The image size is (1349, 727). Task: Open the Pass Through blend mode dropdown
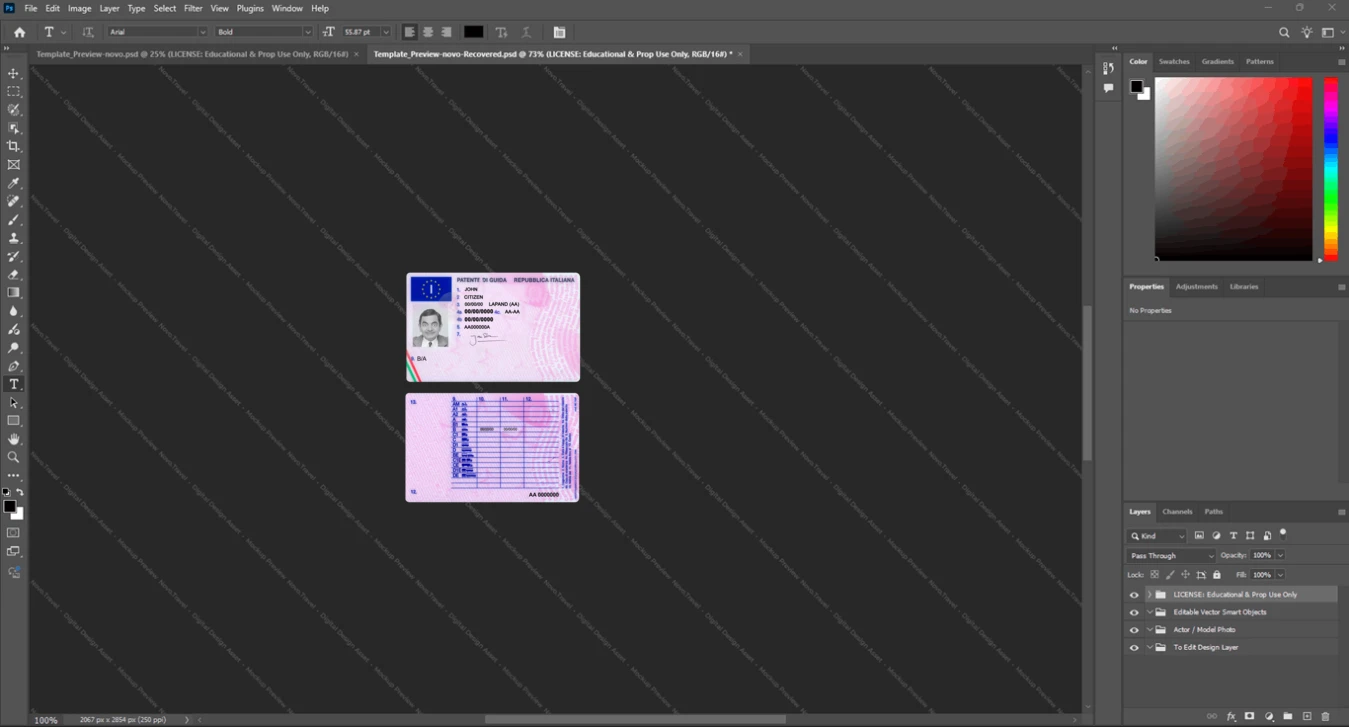pos(1171,556)
